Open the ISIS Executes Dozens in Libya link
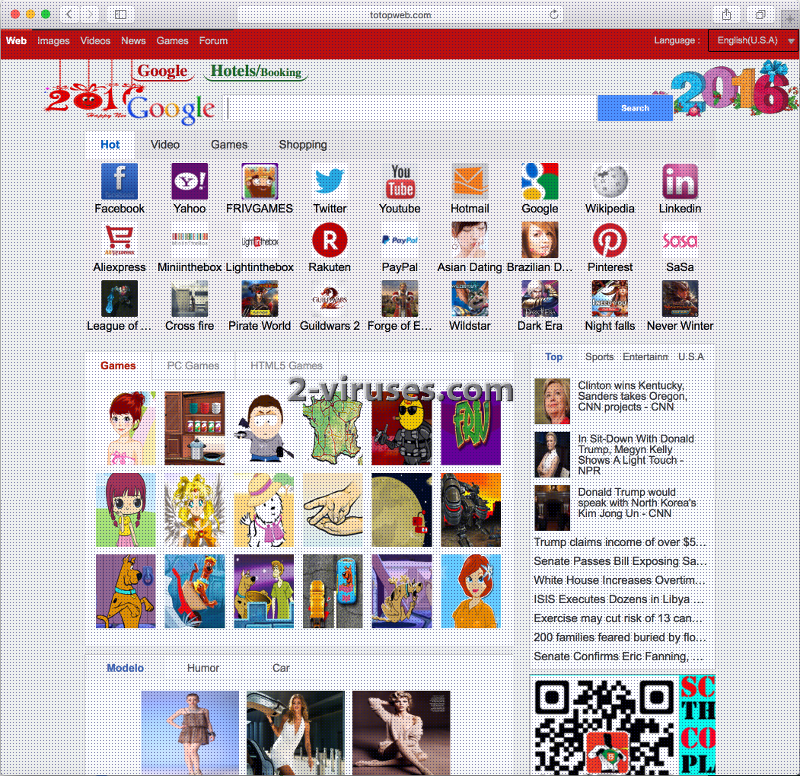Screen dimensions: 800x776 click(619, 599)
